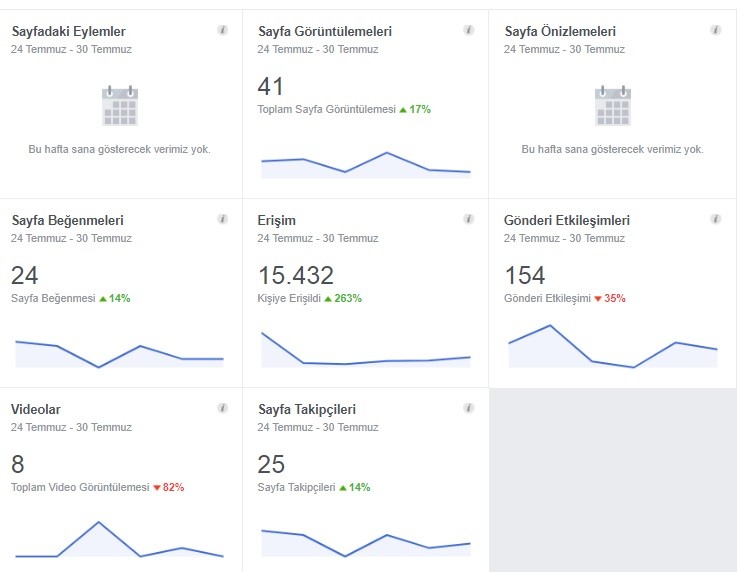This screenshot has height=572, width=740.
Task: Open the Erişim card title
Action: pyautogui.click(x=277, y=220)
